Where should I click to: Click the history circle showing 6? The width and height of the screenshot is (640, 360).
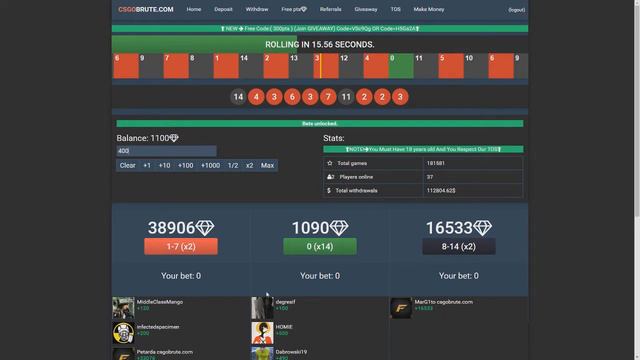click(292, 97)
